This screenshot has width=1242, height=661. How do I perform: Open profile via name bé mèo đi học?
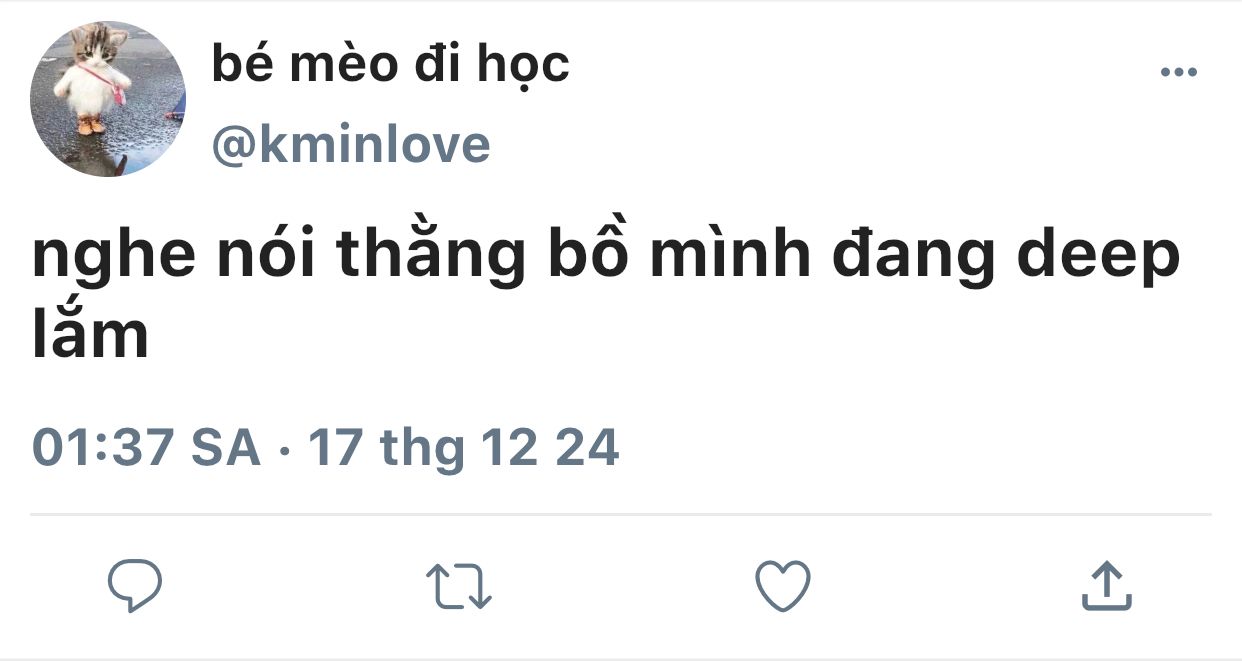[390, 64]
